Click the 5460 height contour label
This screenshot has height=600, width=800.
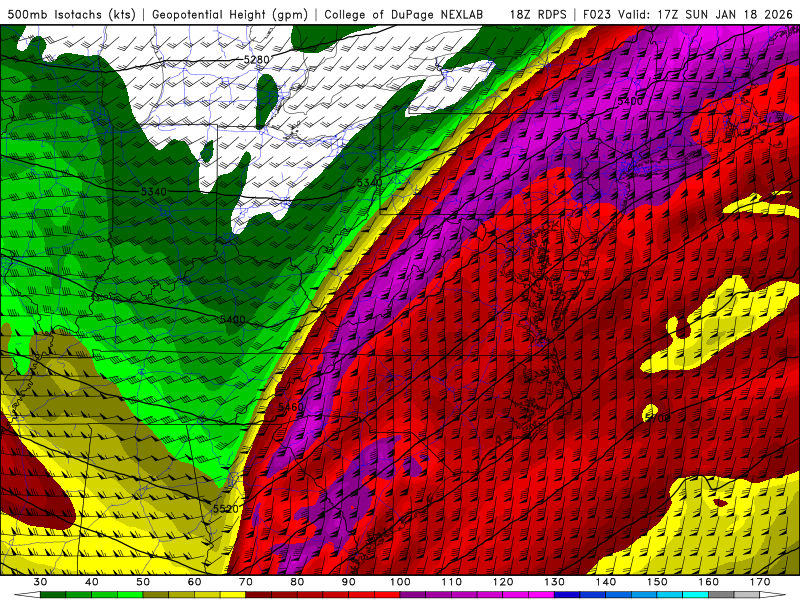291,407
